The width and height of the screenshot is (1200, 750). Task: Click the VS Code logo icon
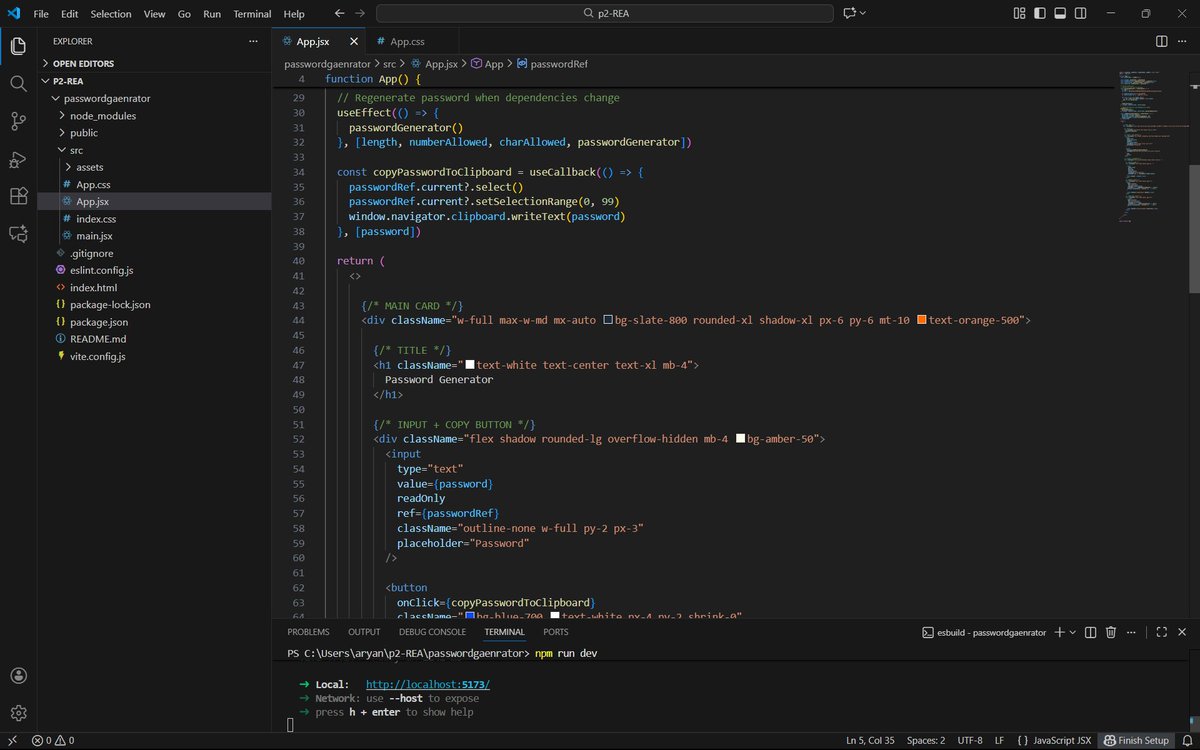coord(13,14)
